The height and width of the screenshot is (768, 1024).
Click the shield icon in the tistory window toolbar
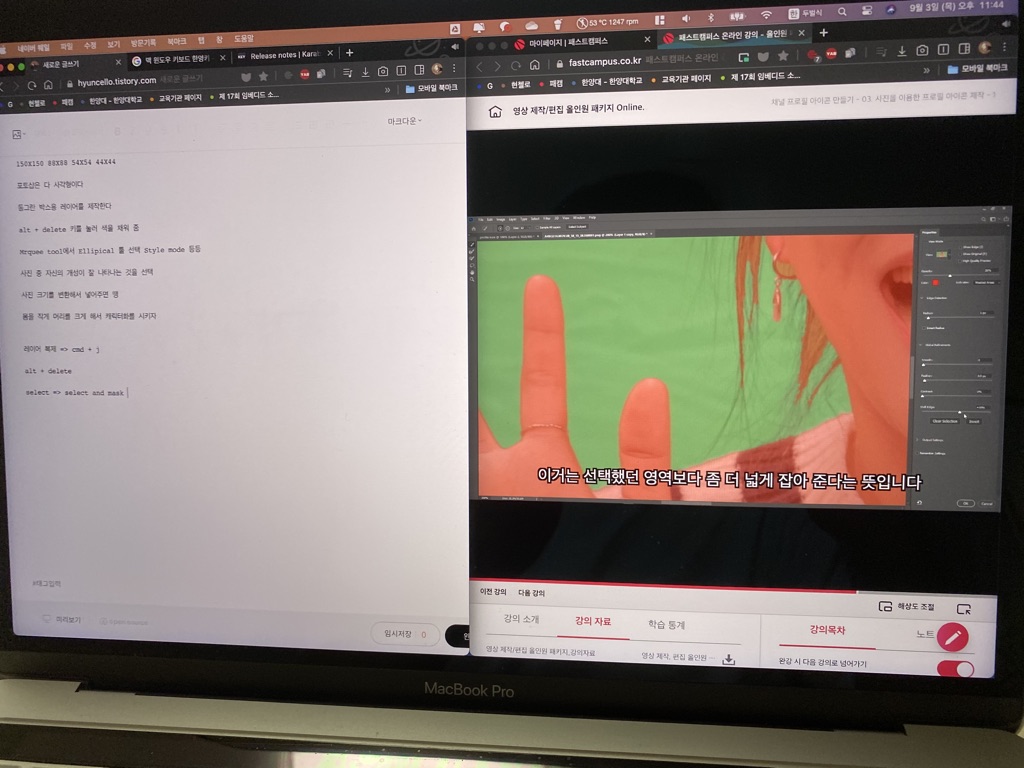coord(246,77)
